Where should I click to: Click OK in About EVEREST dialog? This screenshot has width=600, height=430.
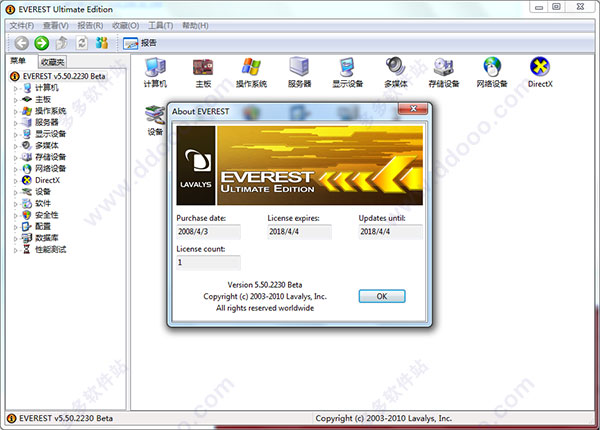coord(382,296)
